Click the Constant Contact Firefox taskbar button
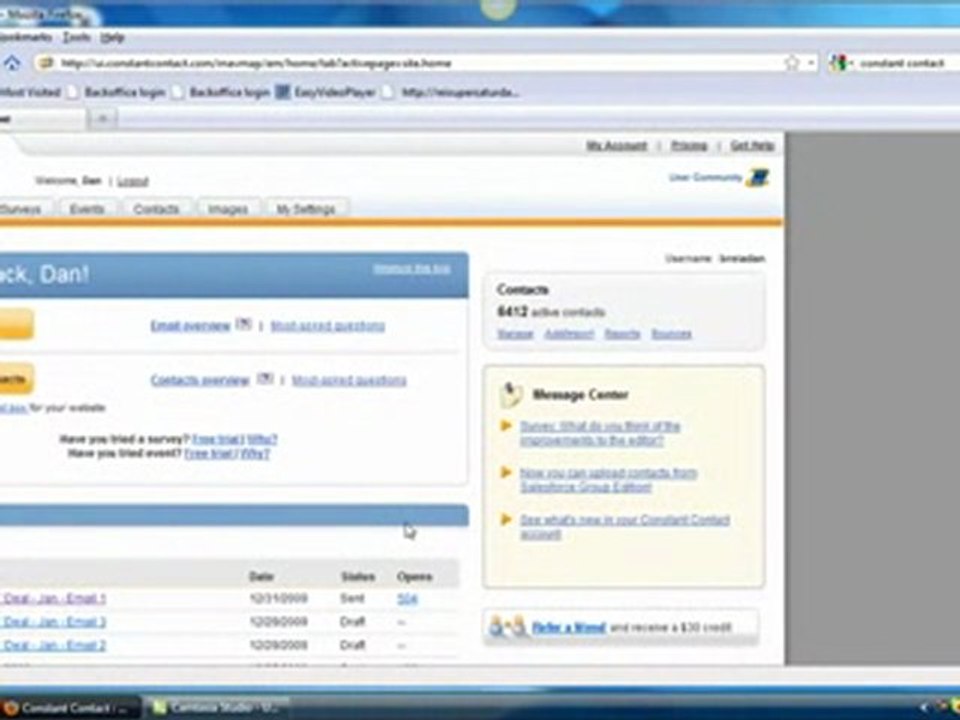The height and width of the screenshot is (720, 960). click(x=69, y=708)
